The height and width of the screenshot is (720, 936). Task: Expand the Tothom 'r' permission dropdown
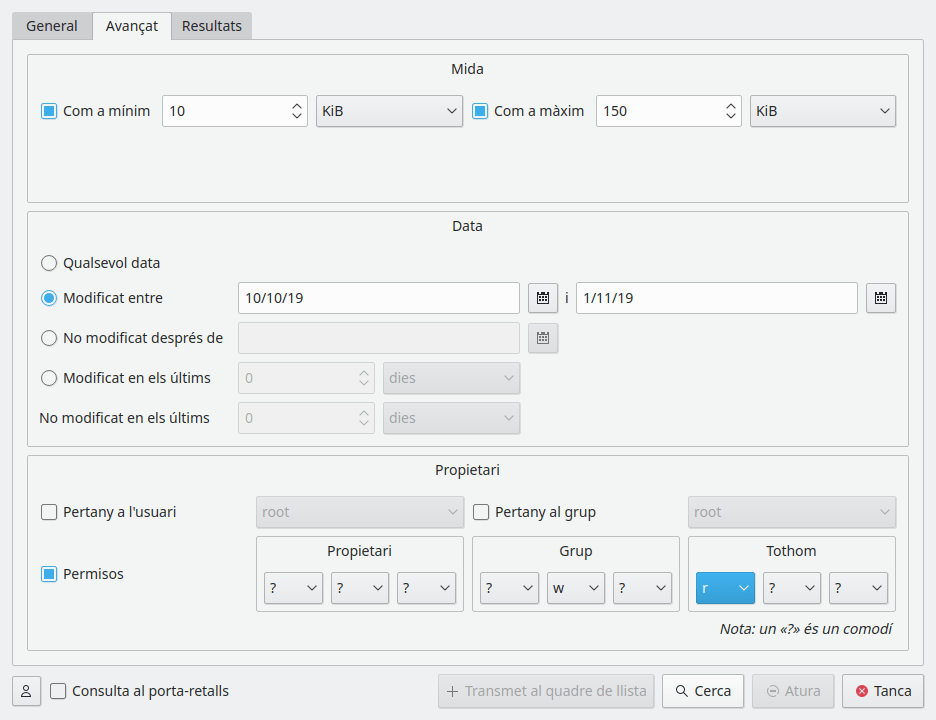[x=725, y=589]
